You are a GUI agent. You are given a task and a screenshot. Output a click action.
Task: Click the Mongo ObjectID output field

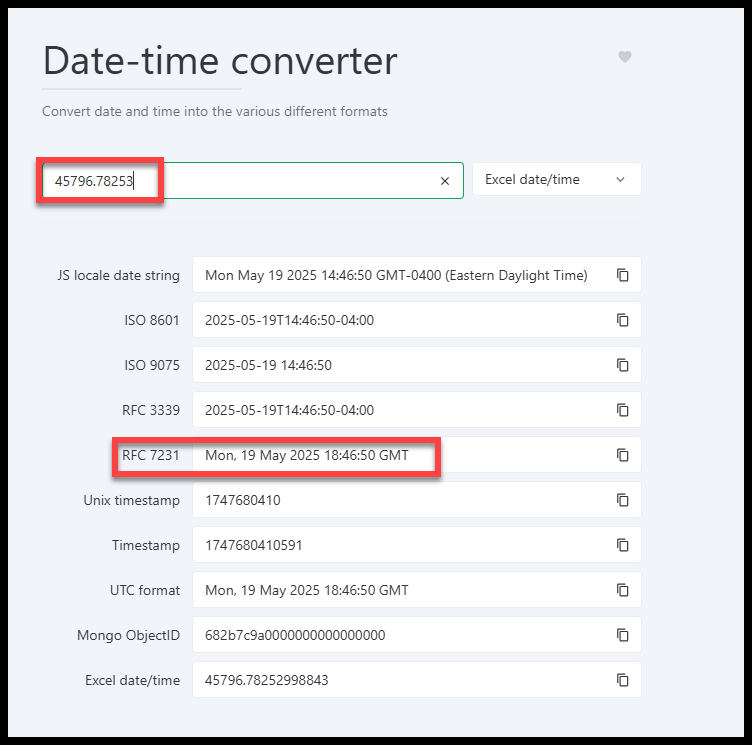click(x=416, y=635)
